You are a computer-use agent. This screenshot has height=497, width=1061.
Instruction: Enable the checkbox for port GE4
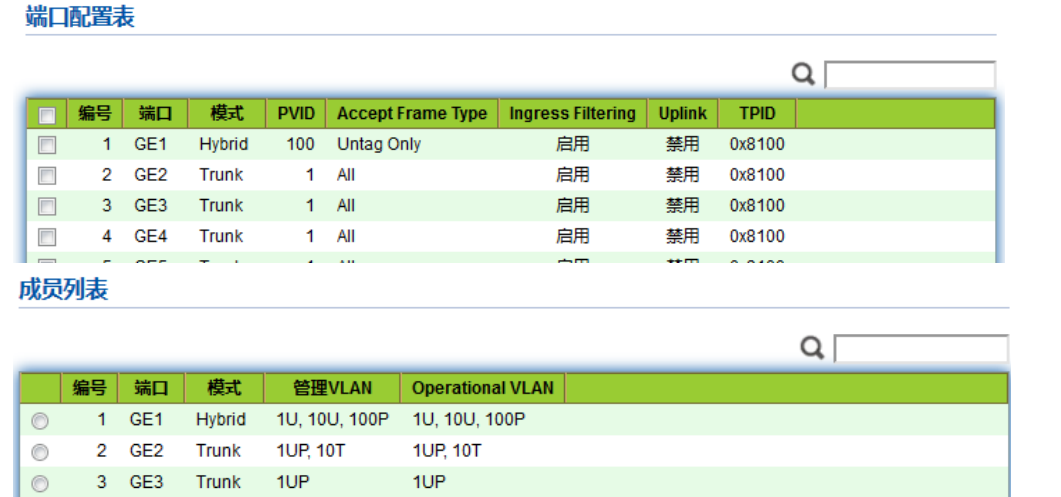coord(46,237)
